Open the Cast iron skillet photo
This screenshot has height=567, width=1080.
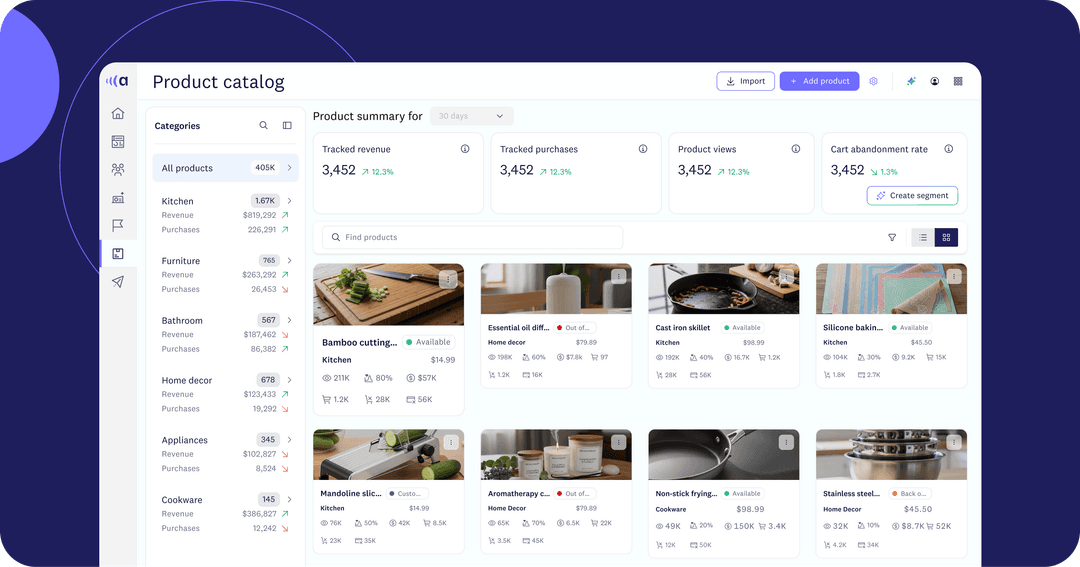pyautogui.click(x=724, y=289)
